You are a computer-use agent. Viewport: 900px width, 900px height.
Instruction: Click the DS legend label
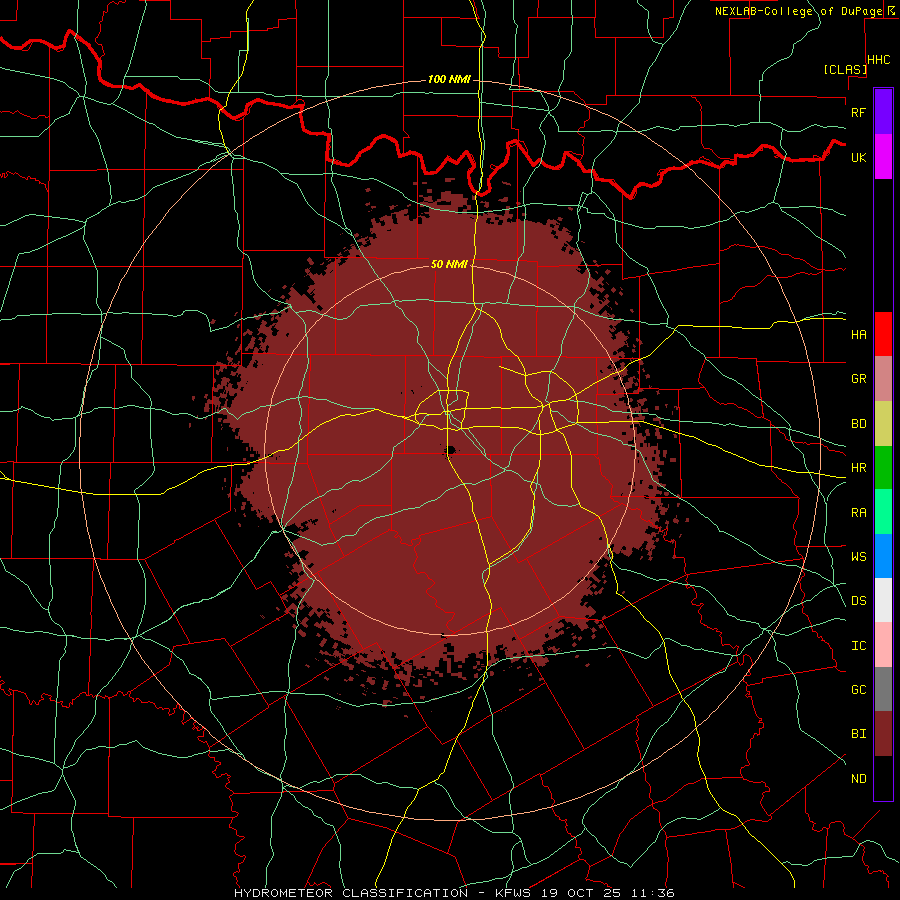tap(858, 601)
